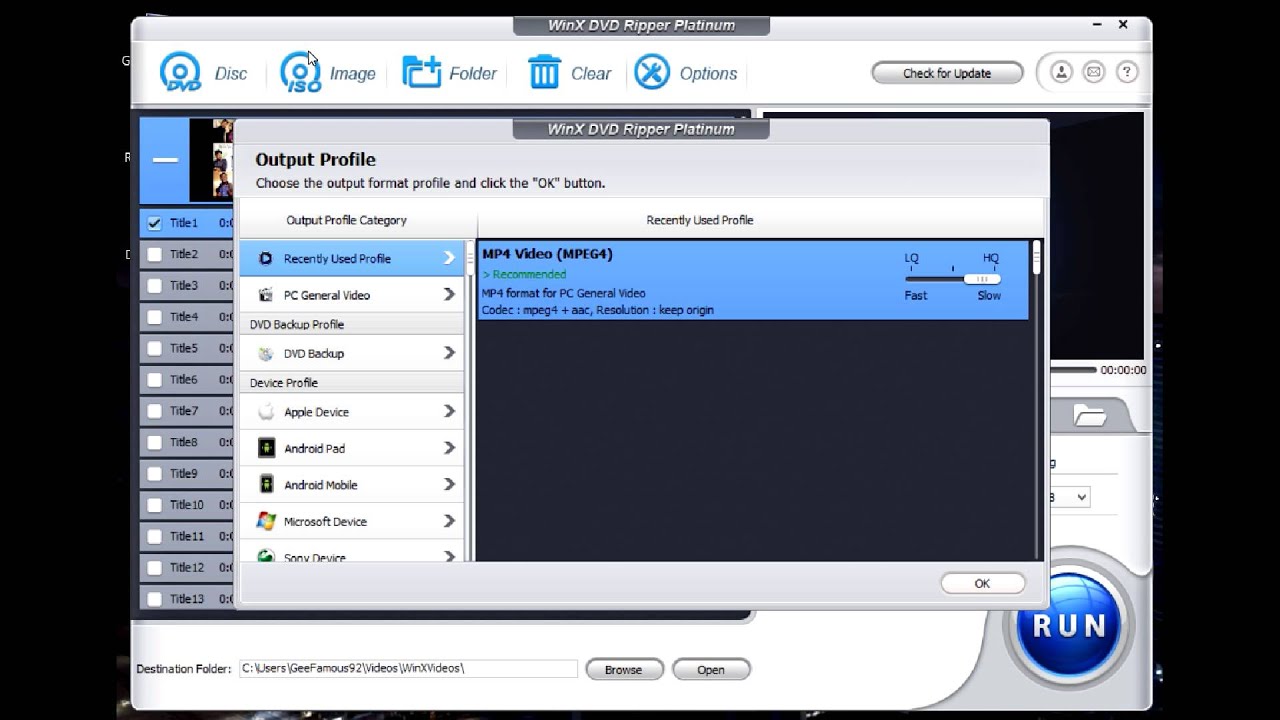Click the Apple Device icon
This screenshot has height=720, width=1280.
[x=266, y=411]
